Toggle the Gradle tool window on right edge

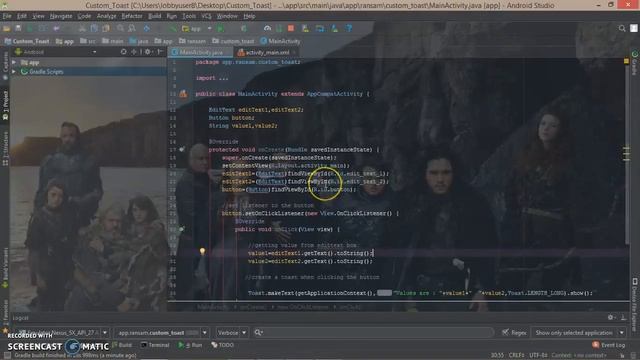click(x=635, y=62)
